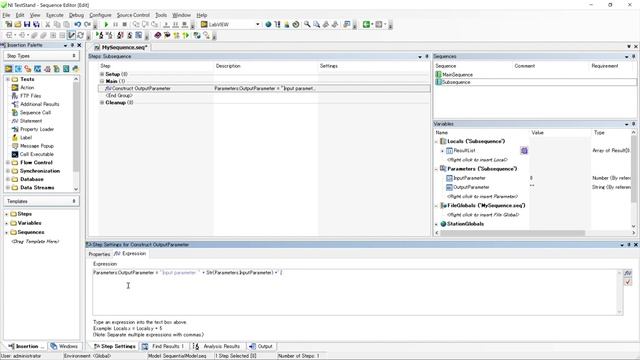Expand the Database folder
The image size is (640, 360).
7,179
